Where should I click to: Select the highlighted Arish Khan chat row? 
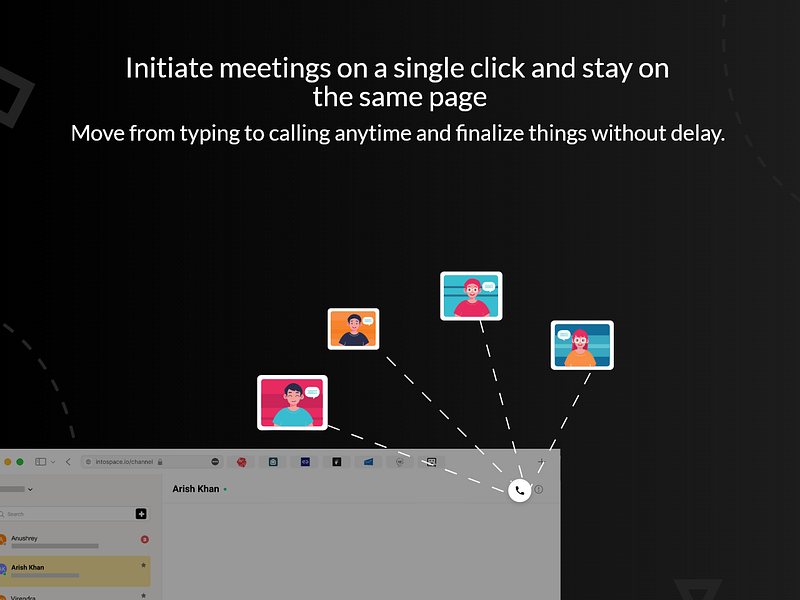pos(75,571)
